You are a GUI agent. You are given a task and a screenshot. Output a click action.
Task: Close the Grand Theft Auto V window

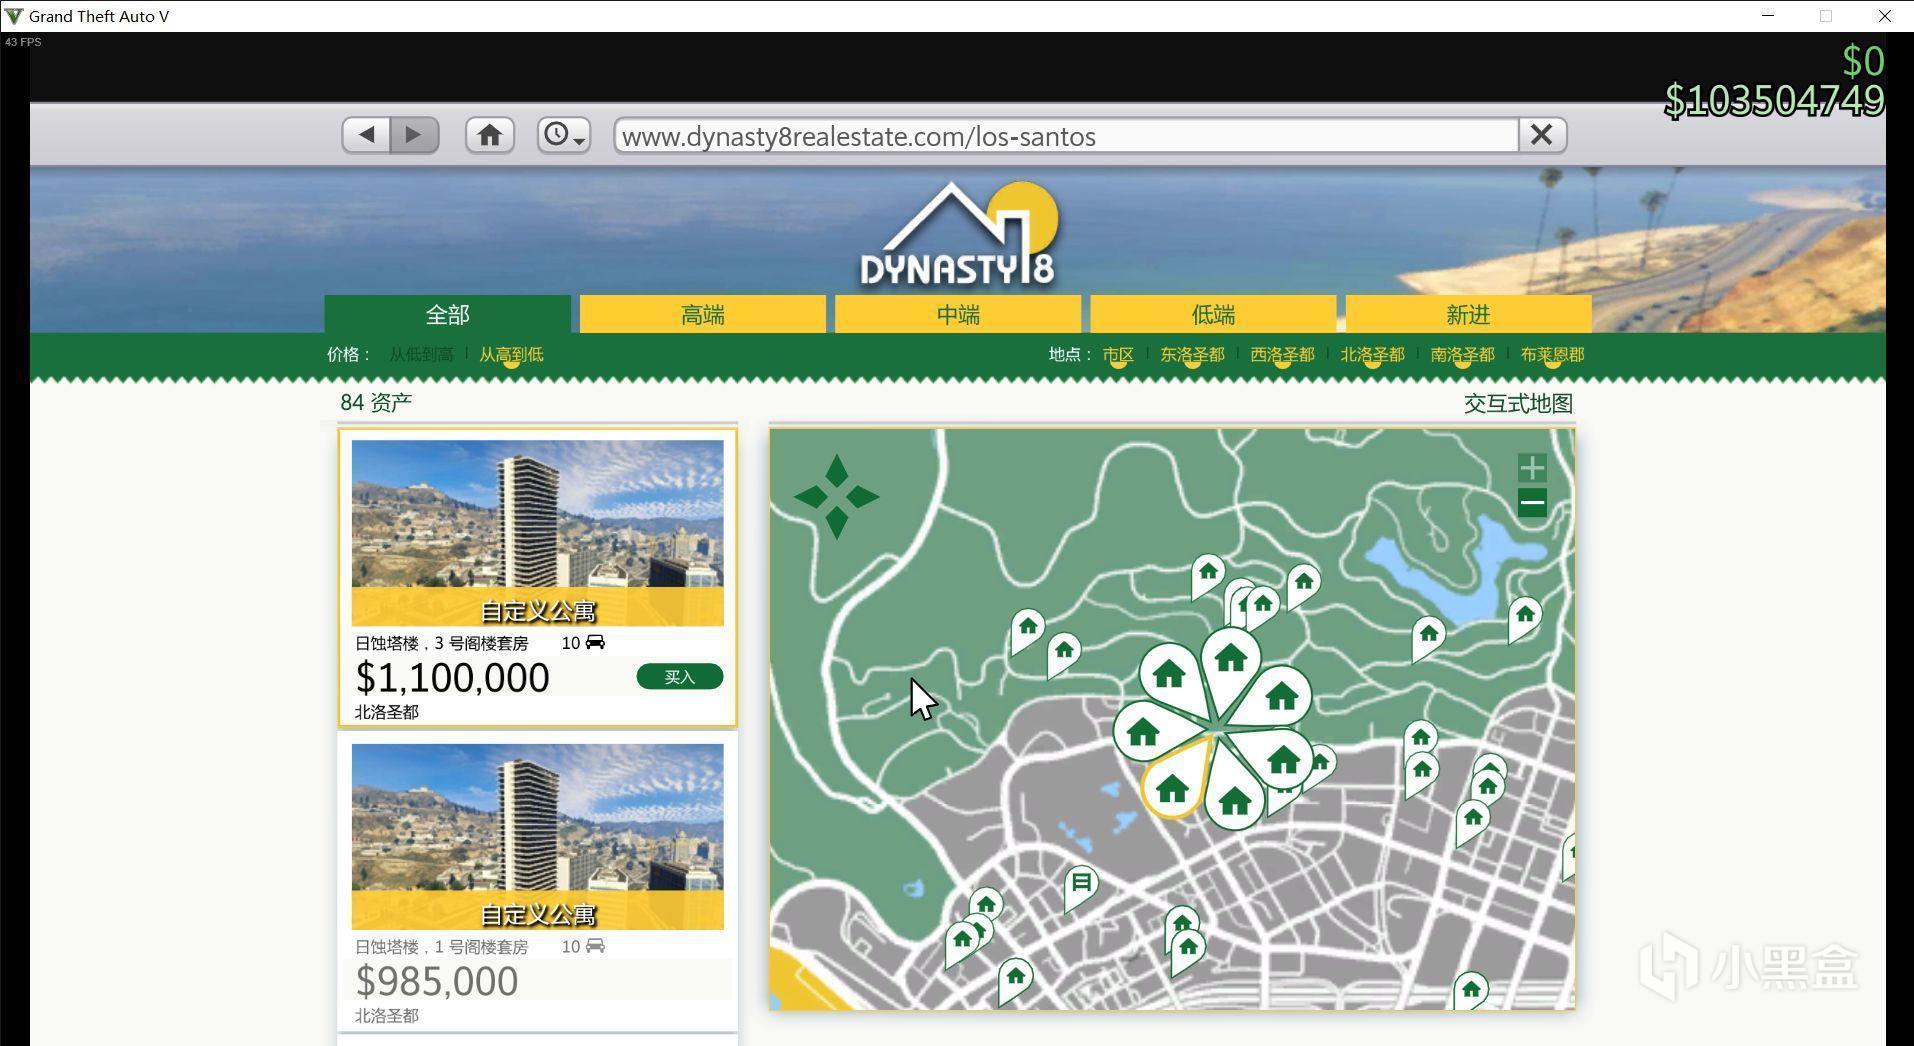[1885, 16]
